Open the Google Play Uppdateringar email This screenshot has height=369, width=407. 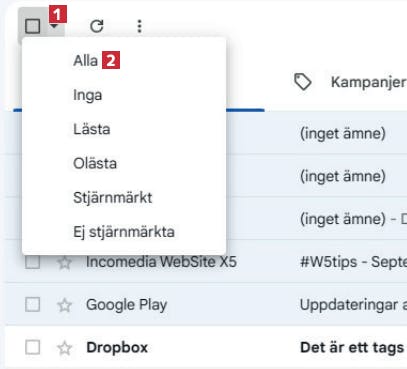(353, 305)
